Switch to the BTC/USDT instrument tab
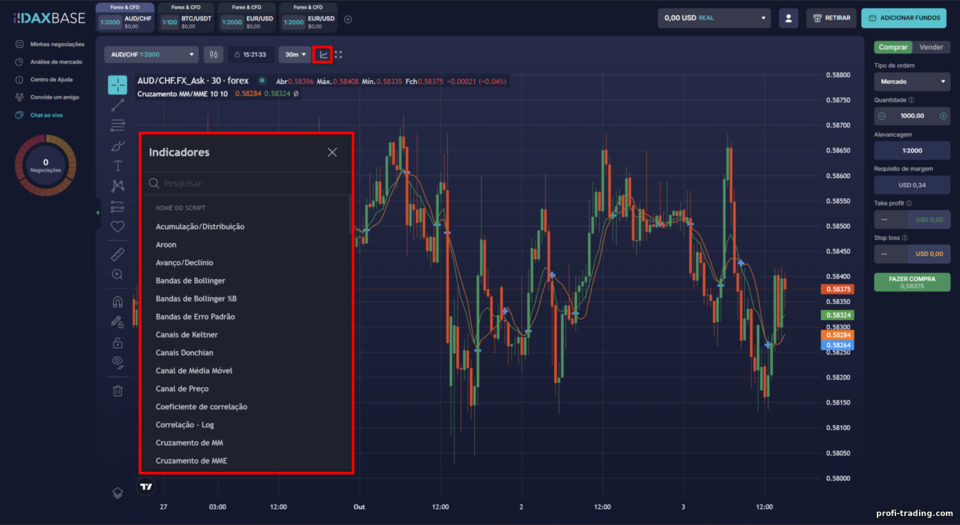Screen dimensions: 960x525 point(186,19)
